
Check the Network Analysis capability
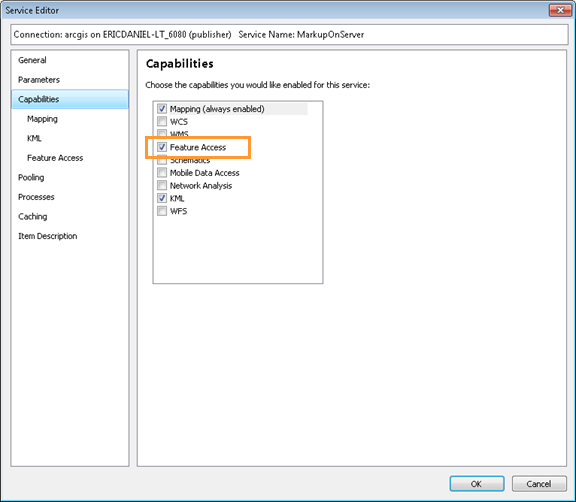162,185
